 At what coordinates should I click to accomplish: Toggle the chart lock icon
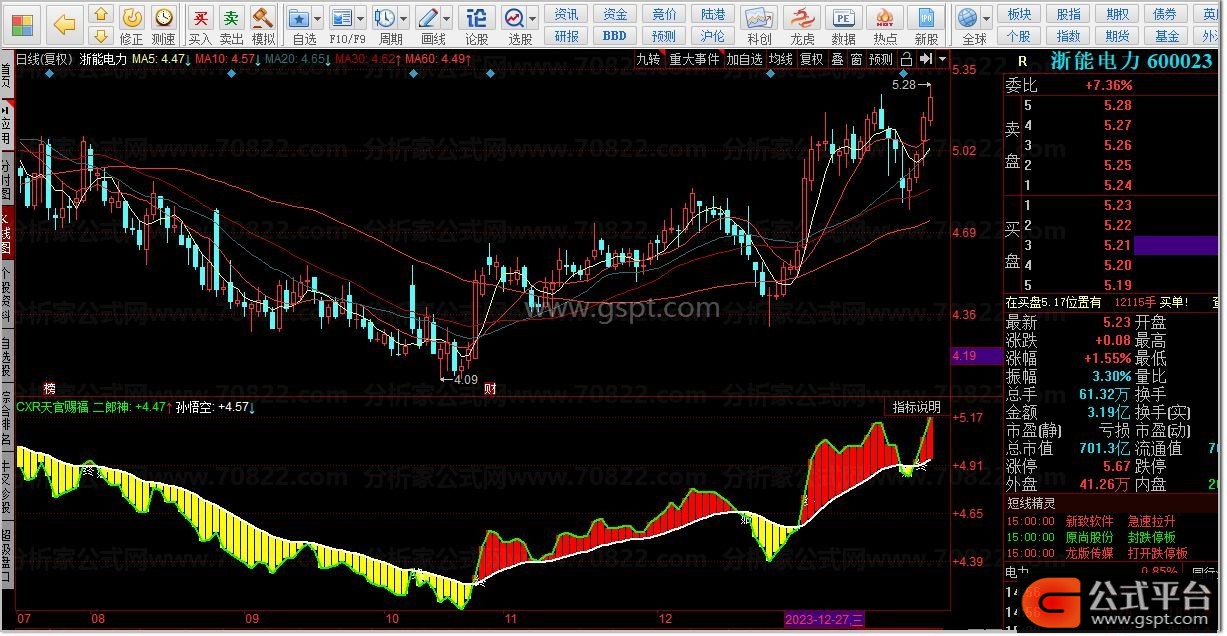pyautogui.click(x=907, y=59)
